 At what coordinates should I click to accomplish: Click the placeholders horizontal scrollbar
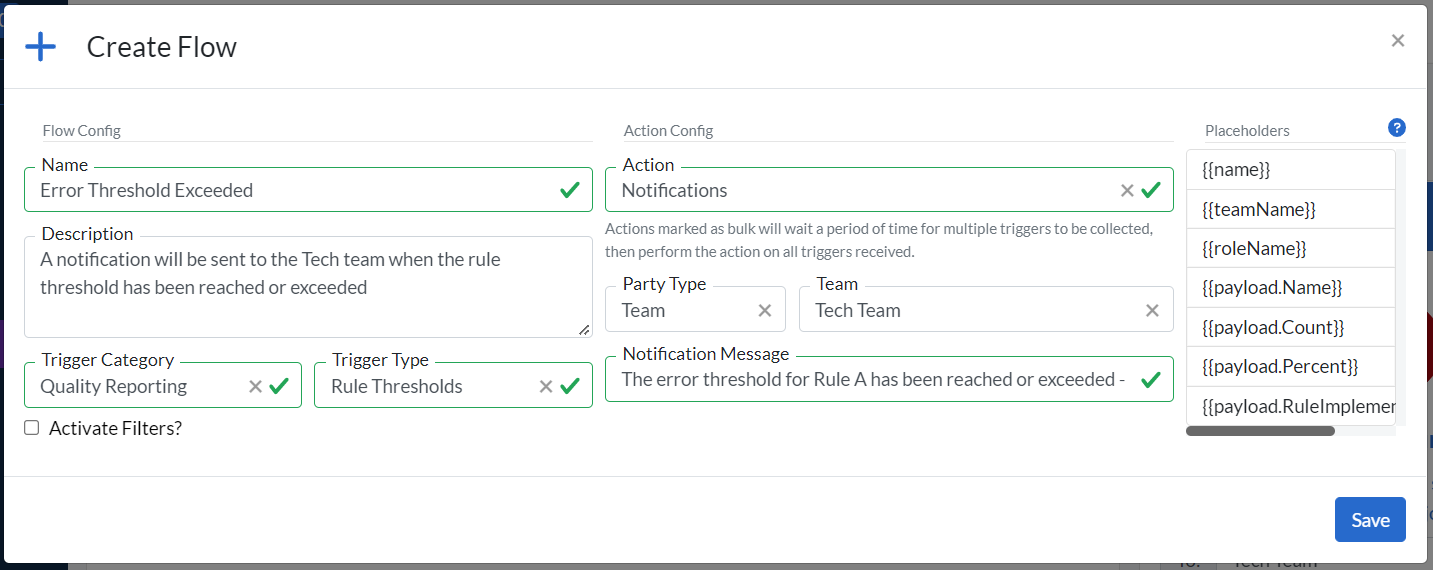click(x=1260, y=431)
